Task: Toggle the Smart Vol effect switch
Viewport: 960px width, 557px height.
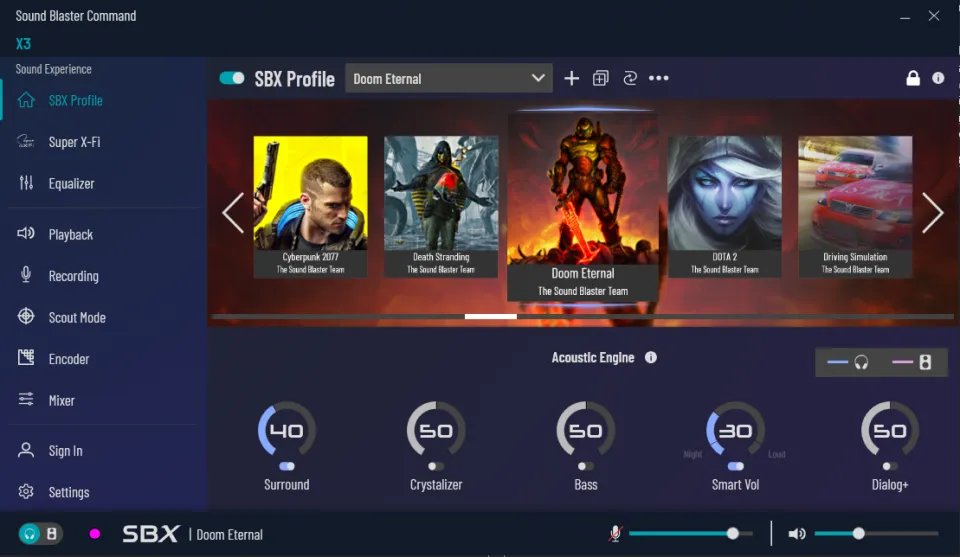Action: pos(735,466)
